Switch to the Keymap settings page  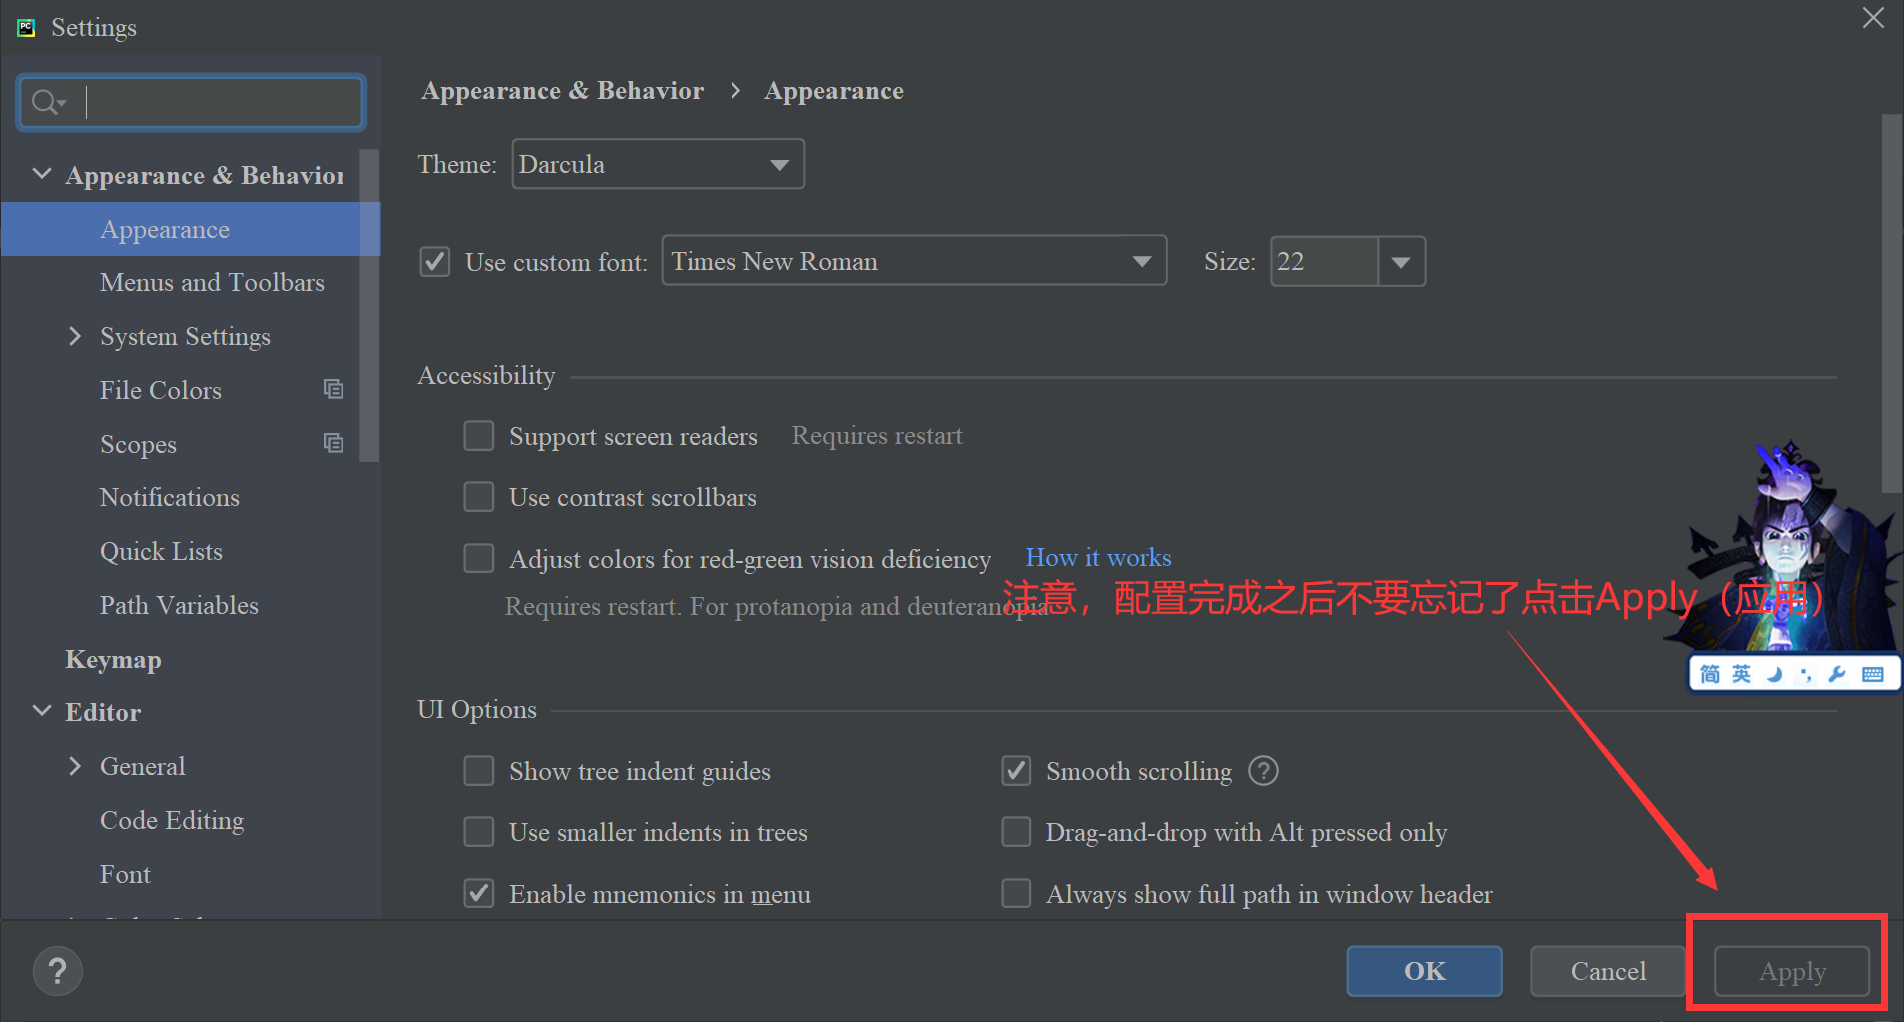[113, 659]
